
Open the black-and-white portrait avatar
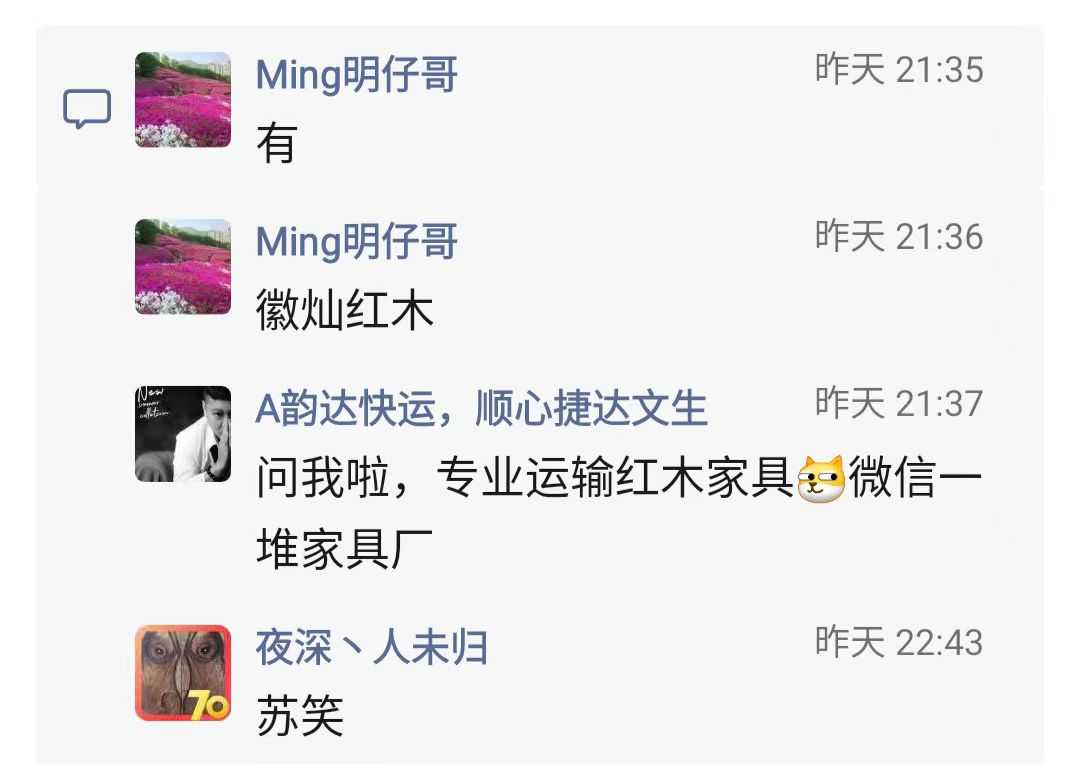[x=183, y=433]
